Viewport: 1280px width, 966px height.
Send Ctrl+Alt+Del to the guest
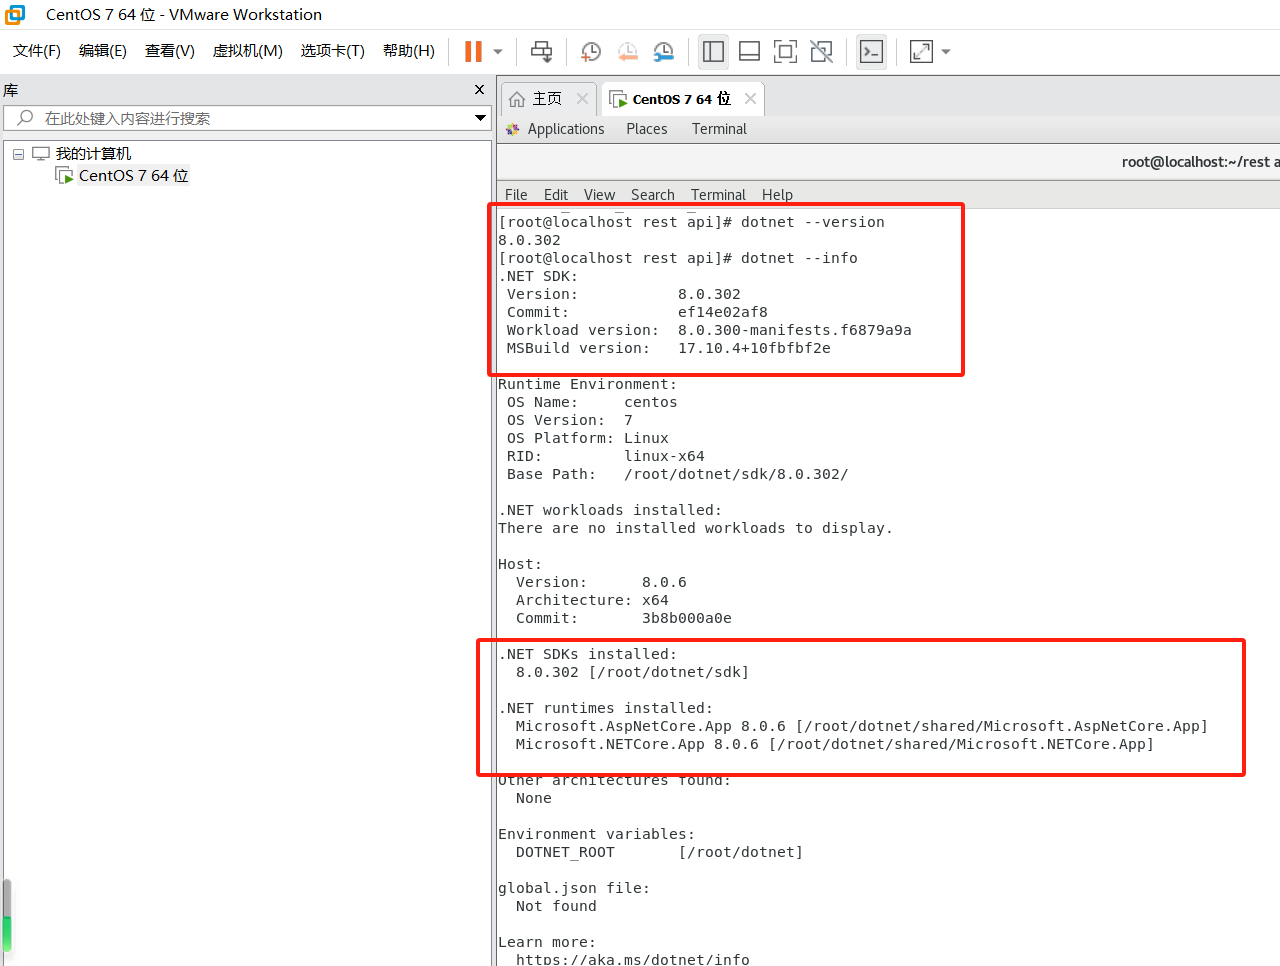[541, 51]
